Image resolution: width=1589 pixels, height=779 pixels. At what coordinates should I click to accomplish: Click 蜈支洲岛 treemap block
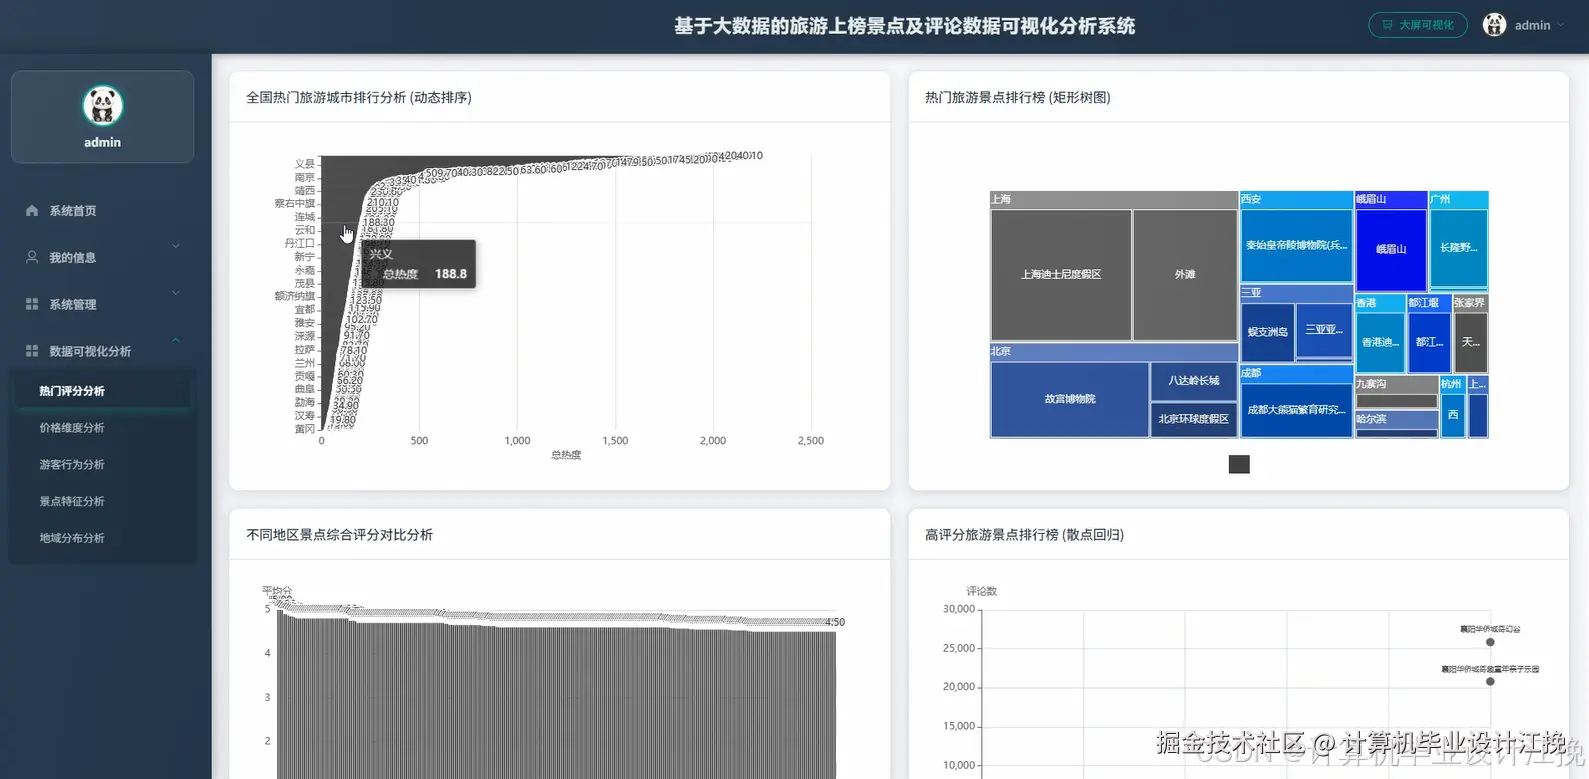pos(1267,332)
